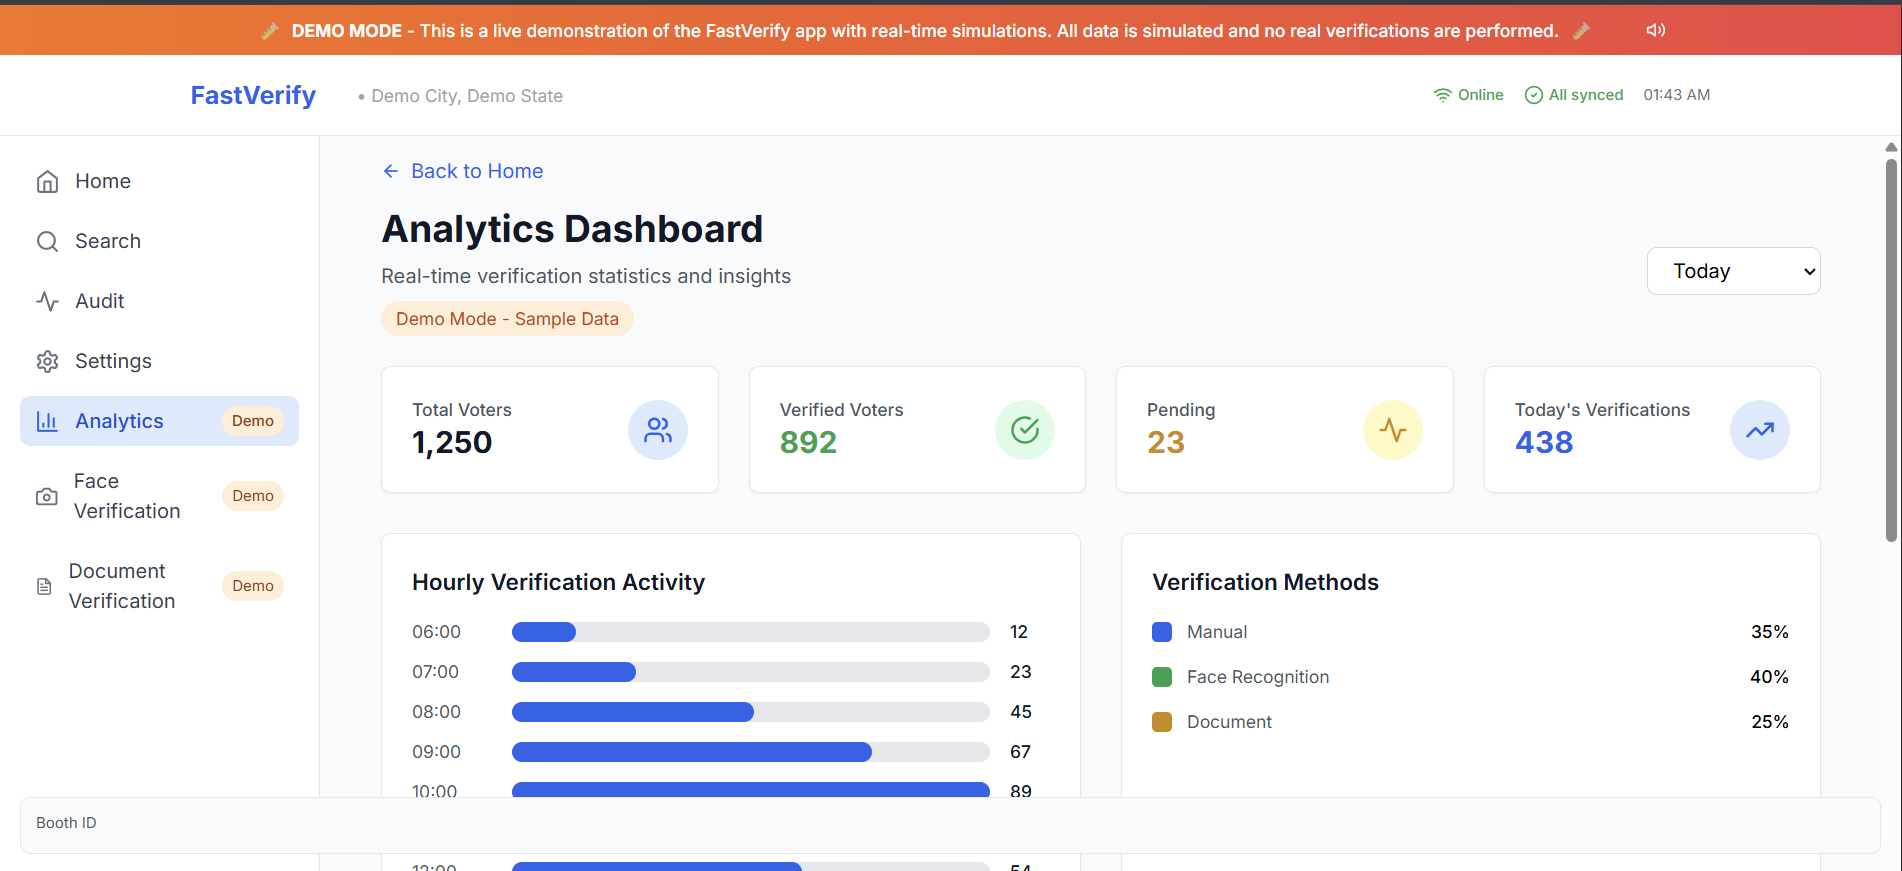Click the 08:00 hourly activity bar

coord(751,712)
